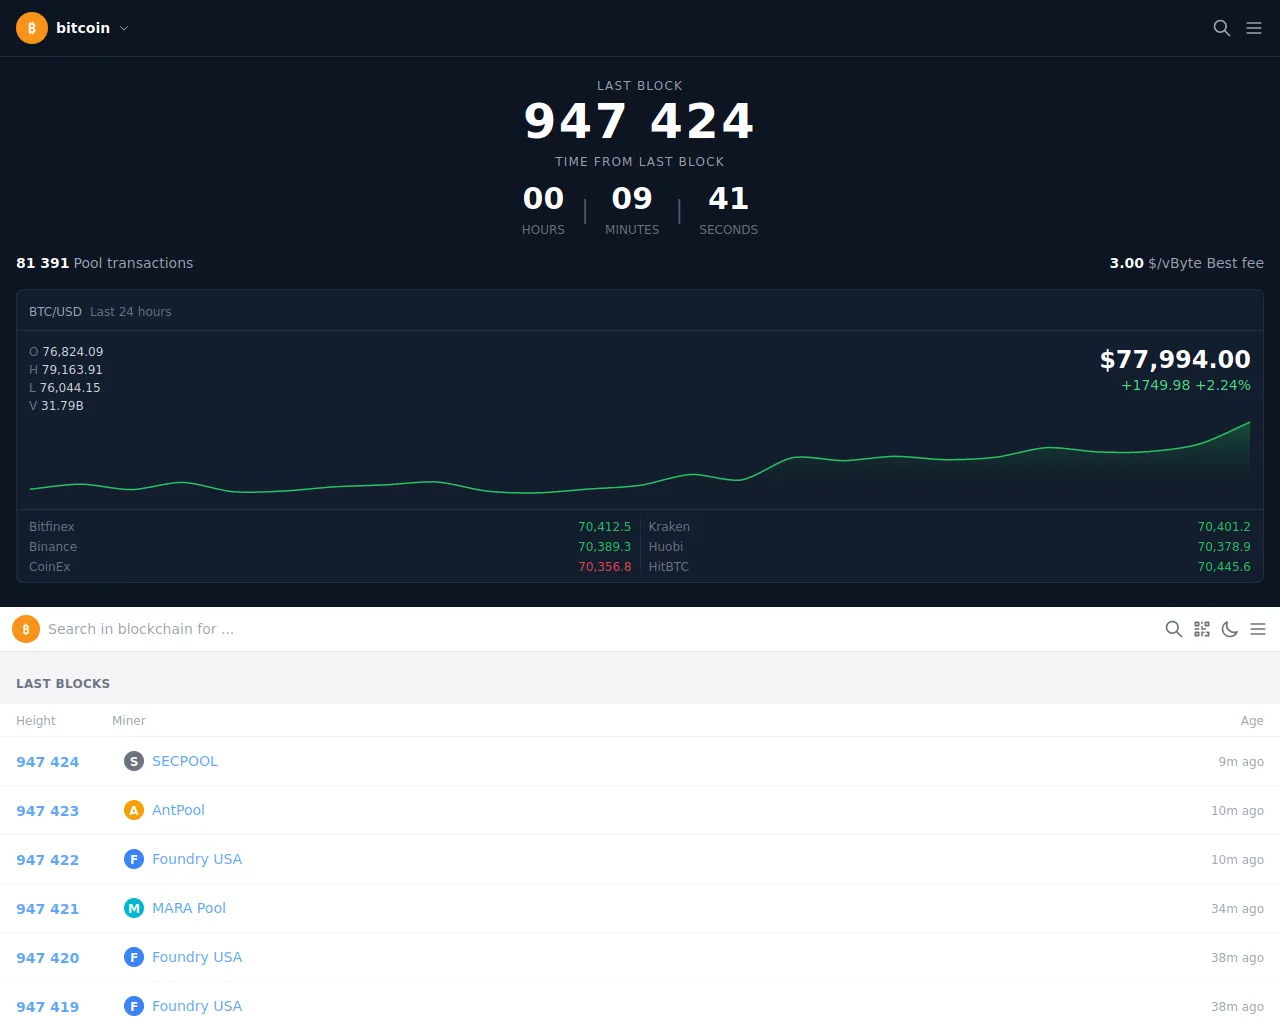Click the 9m ago age for SECPOOL
This screenshot has width=1280, height=1024.
(x=1241, y=762)
